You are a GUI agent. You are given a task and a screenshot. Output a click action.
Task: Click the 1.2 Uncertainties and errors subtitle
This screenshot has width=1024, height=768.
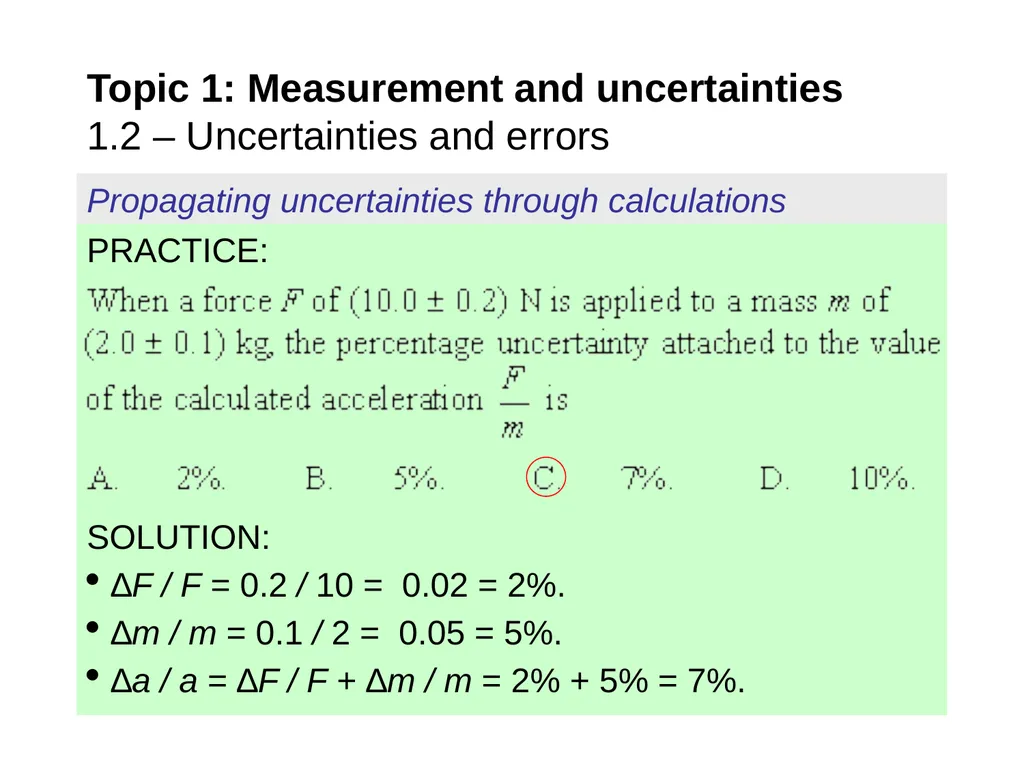click(x=348, y=136)
